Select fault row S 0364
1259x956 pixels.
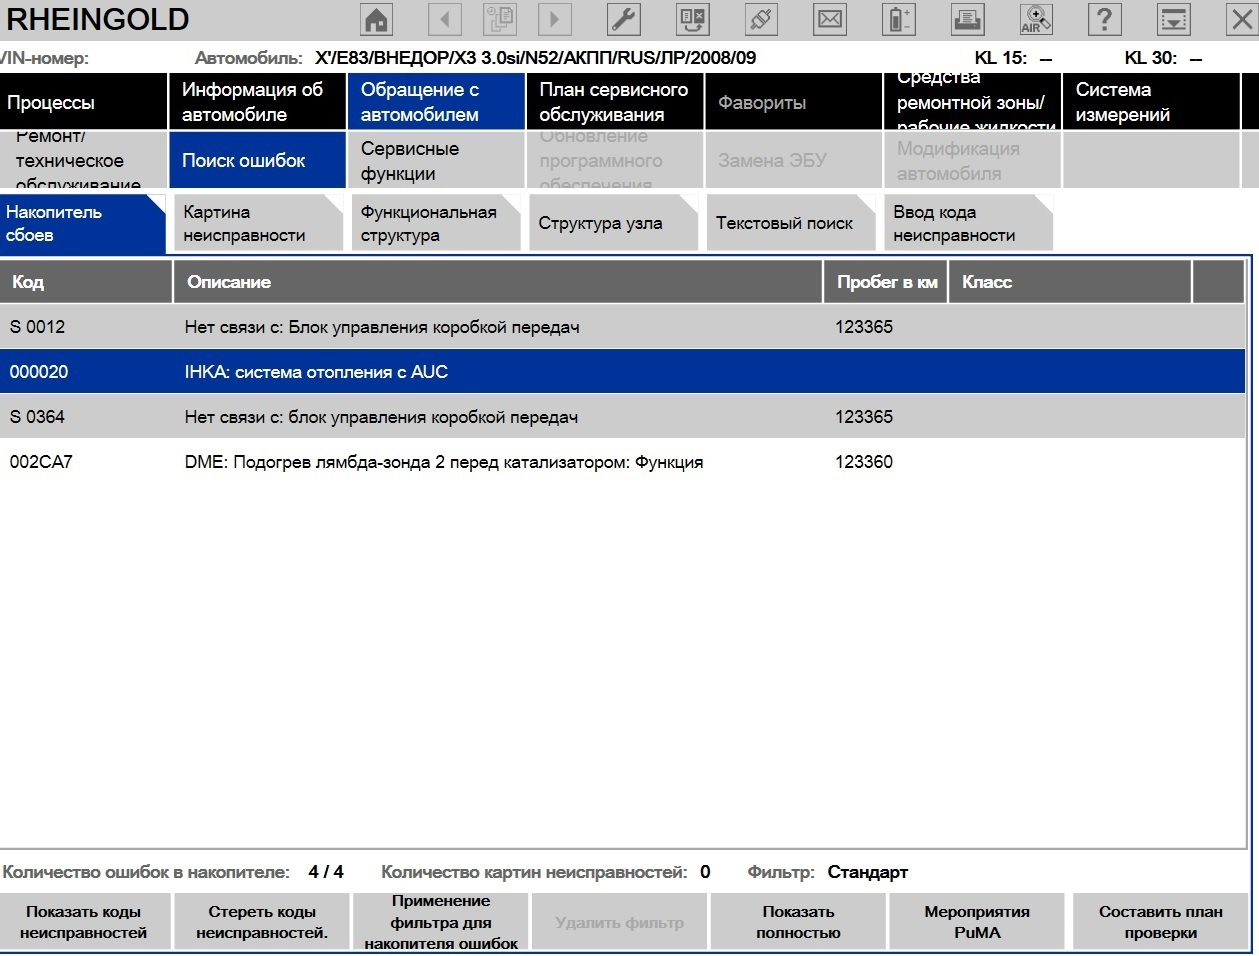[x=622, y=417]
